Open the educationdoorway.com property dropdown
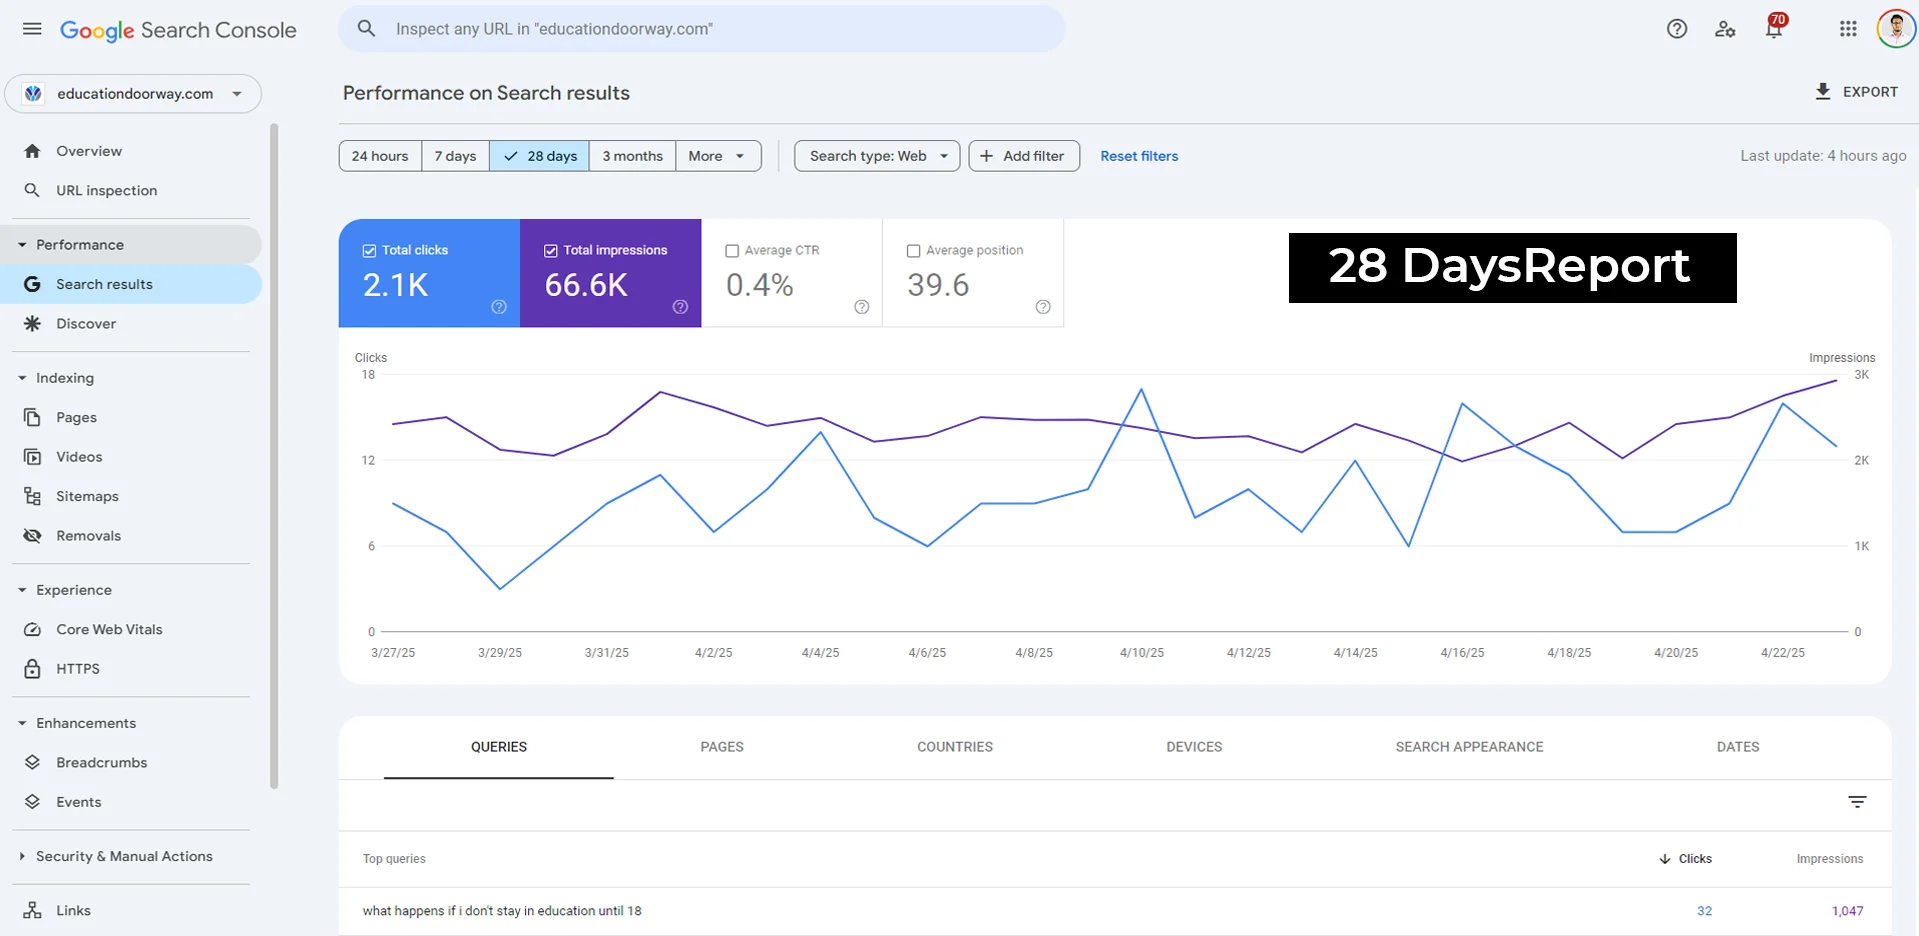This screenshot has height=936, width=1919. coord(133,94)
